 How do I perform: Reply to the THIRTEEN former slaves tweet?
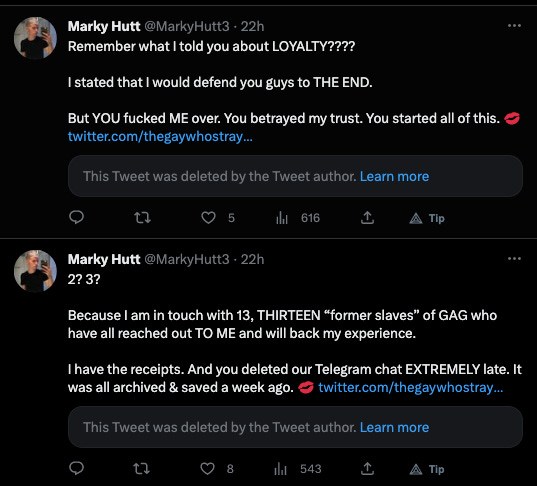76,468
